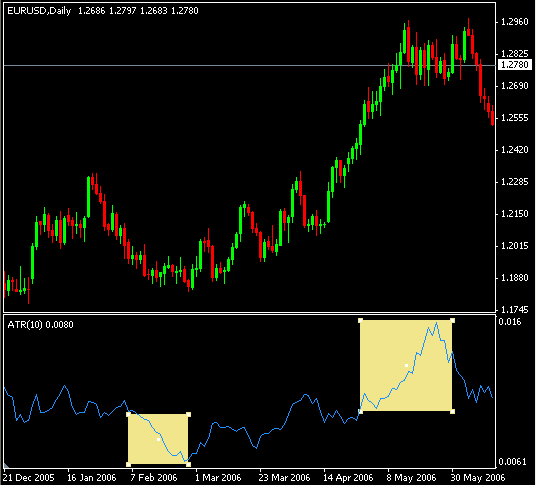Select top-left handle of the large yellow rectangle
Viewport: 537px width, 485px height.
click(360, 321)
